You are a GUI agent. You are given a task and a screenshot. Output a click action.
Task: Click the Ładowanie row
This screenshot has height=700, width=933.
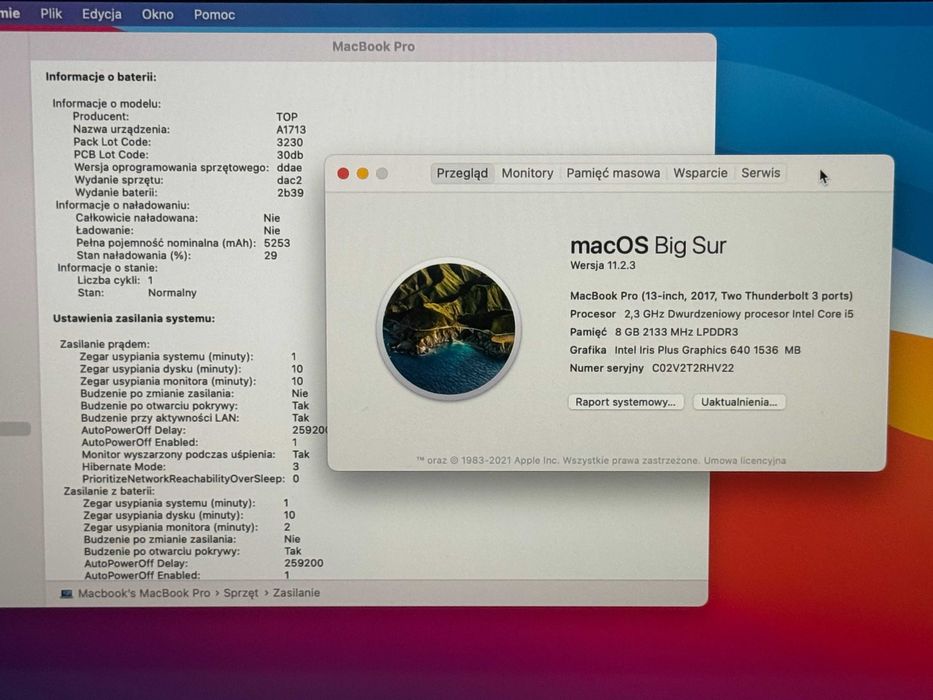click(178, 230)
